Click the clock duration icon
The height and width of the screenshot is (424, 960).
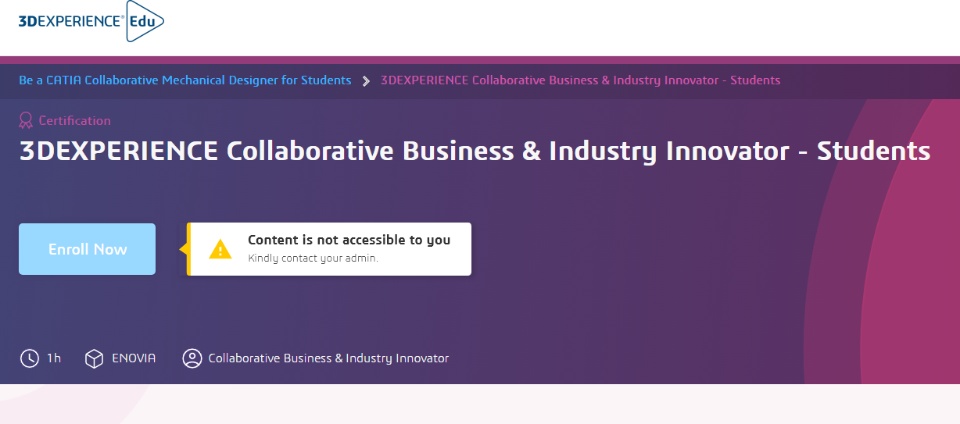29,358
